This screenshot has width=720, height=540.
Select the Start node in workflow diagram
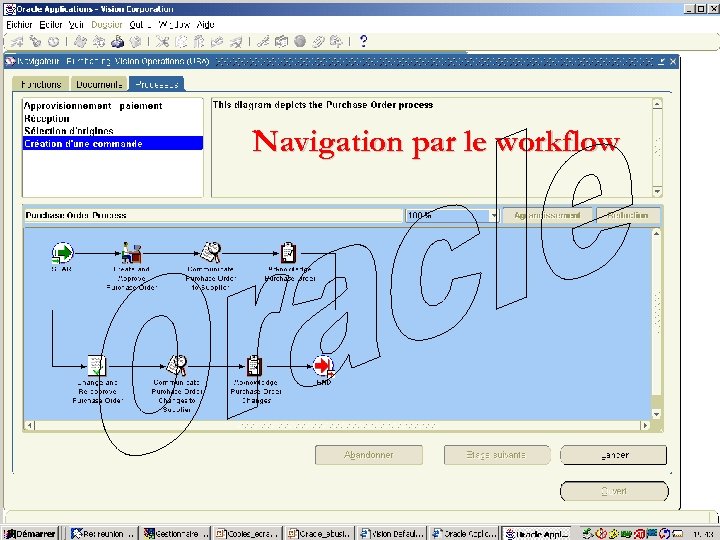point(62,253)
